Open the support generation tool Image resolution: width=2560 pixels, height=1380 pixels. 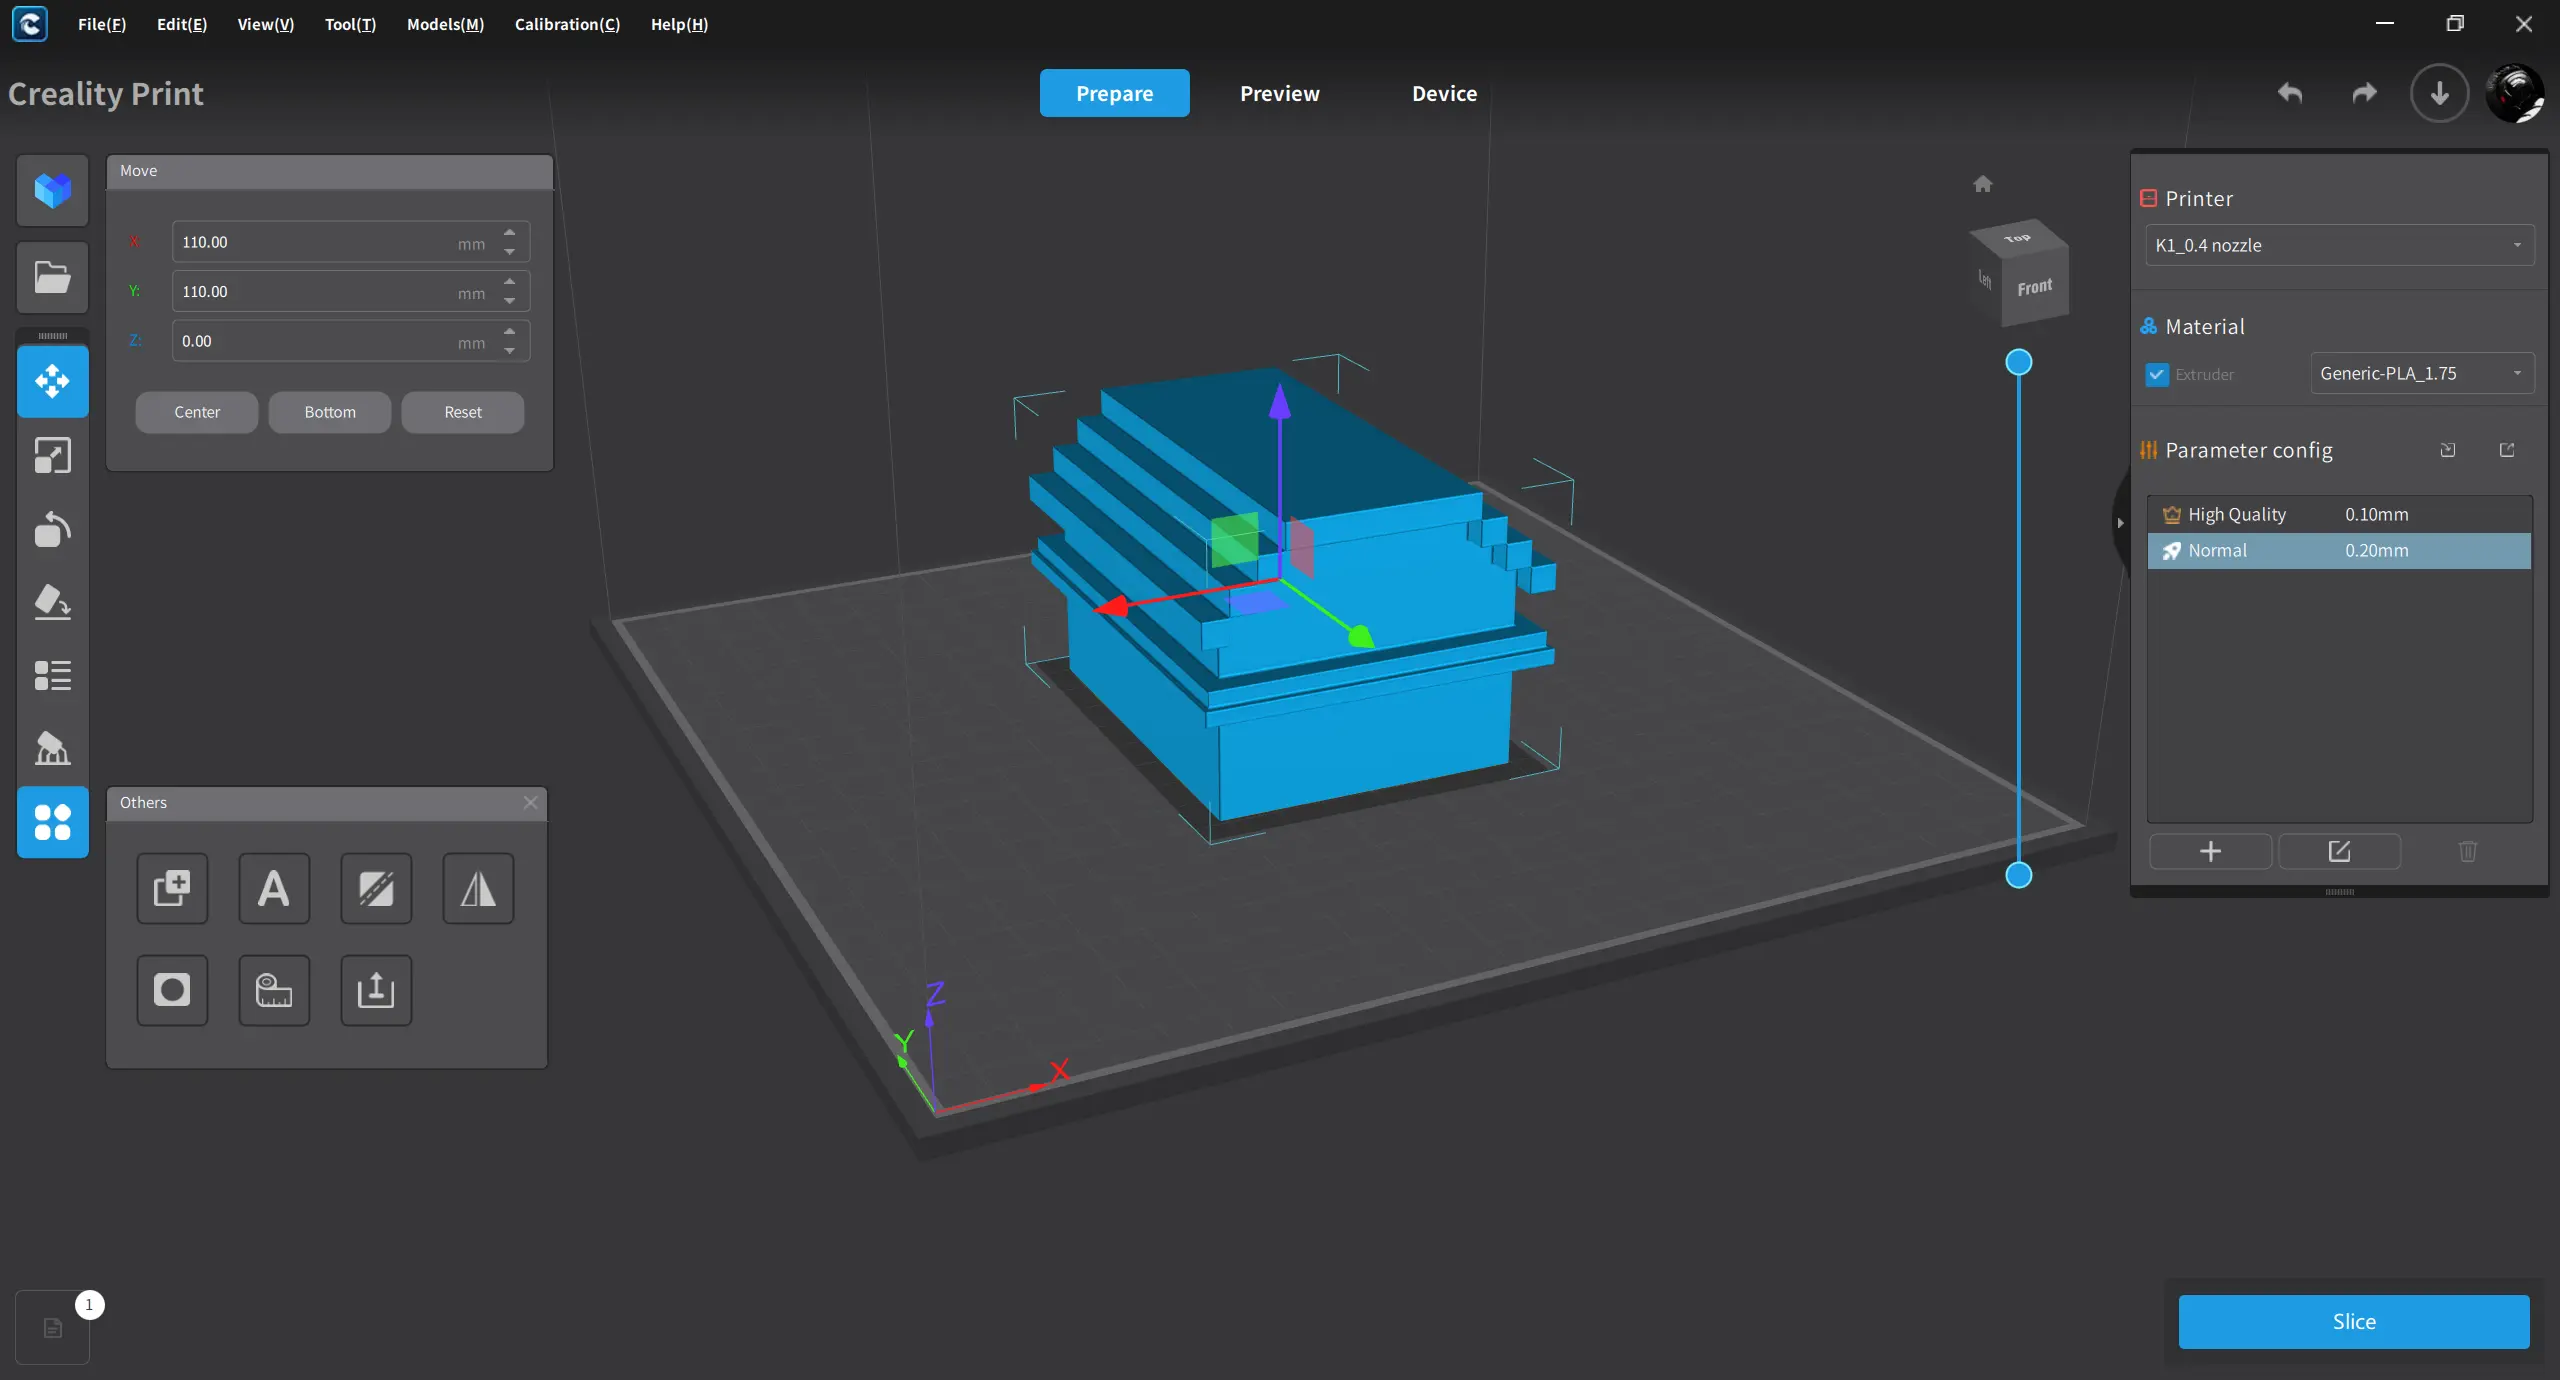tap(53, 748)
